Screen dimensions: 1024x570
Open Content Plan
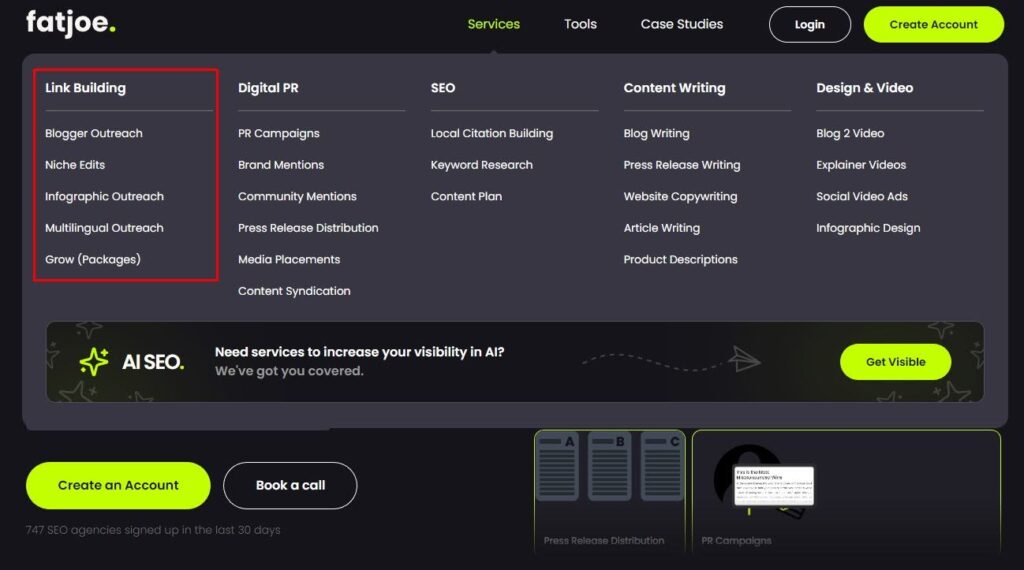click(x=466, y=197)
